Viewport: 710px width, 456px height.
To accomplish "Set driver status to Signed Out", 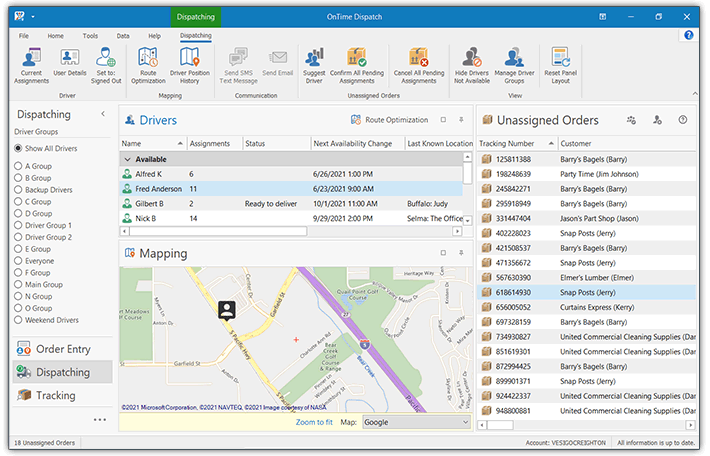I will [106, 66].
